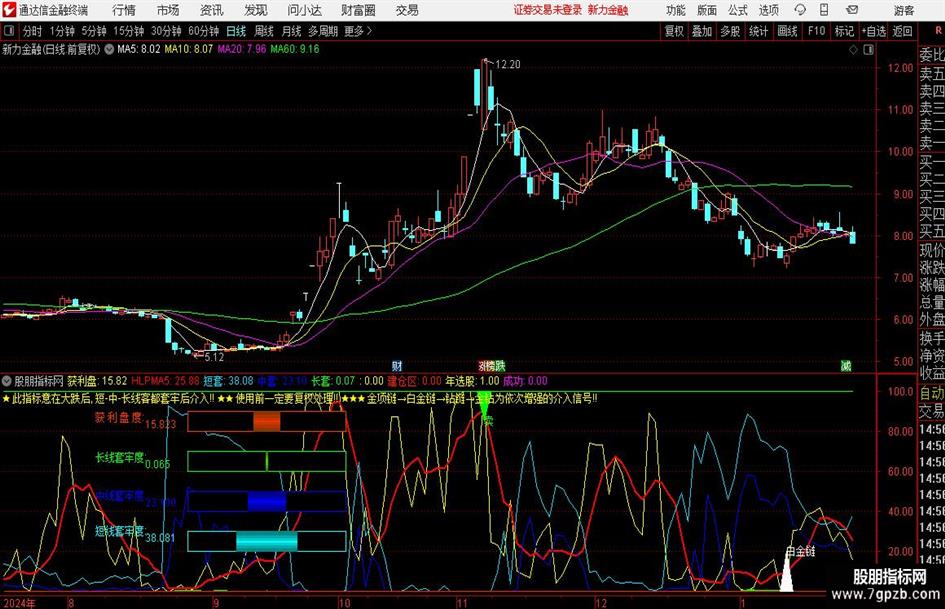Open the mobile phone icon

click(x=824, y=10)
